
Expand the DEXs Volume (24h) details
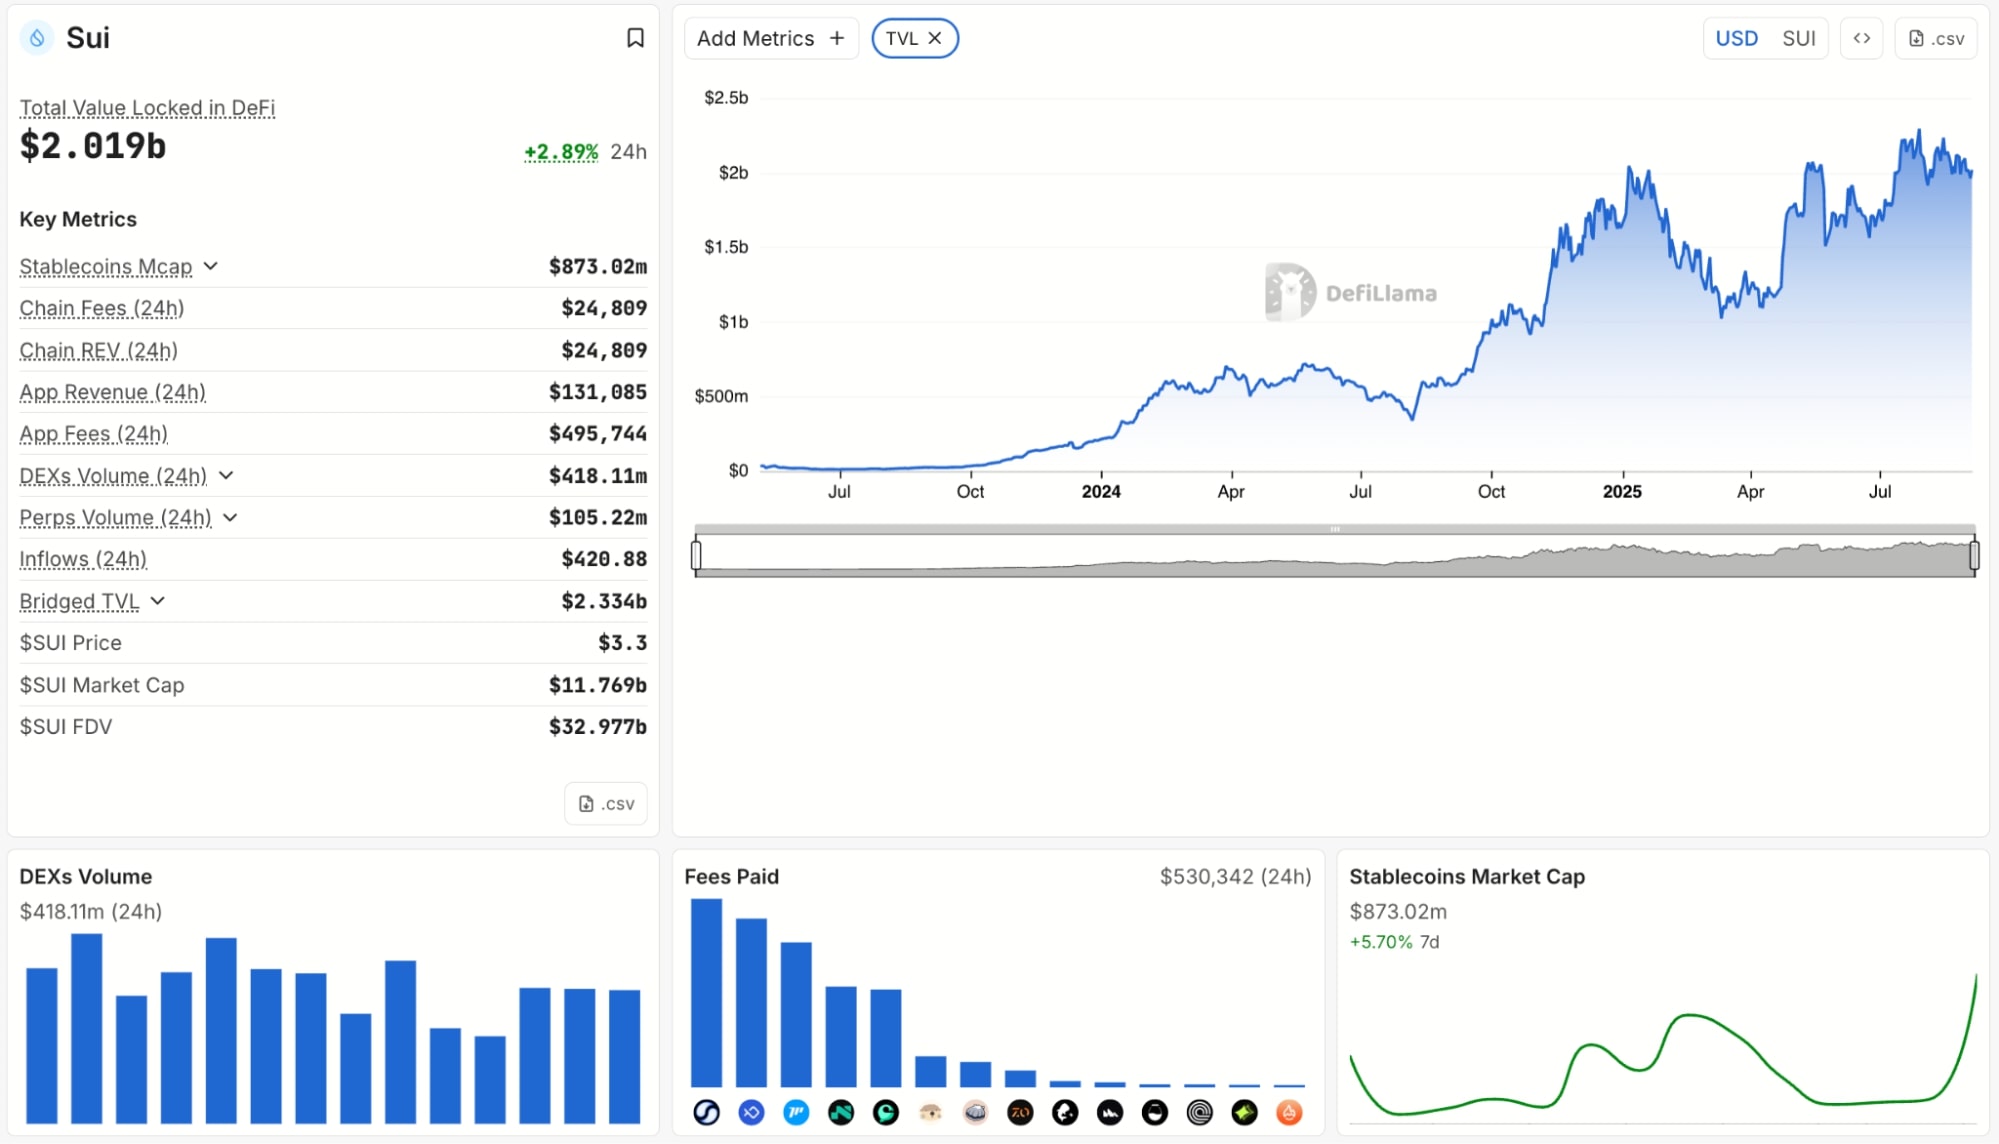[x=226, y=475]
